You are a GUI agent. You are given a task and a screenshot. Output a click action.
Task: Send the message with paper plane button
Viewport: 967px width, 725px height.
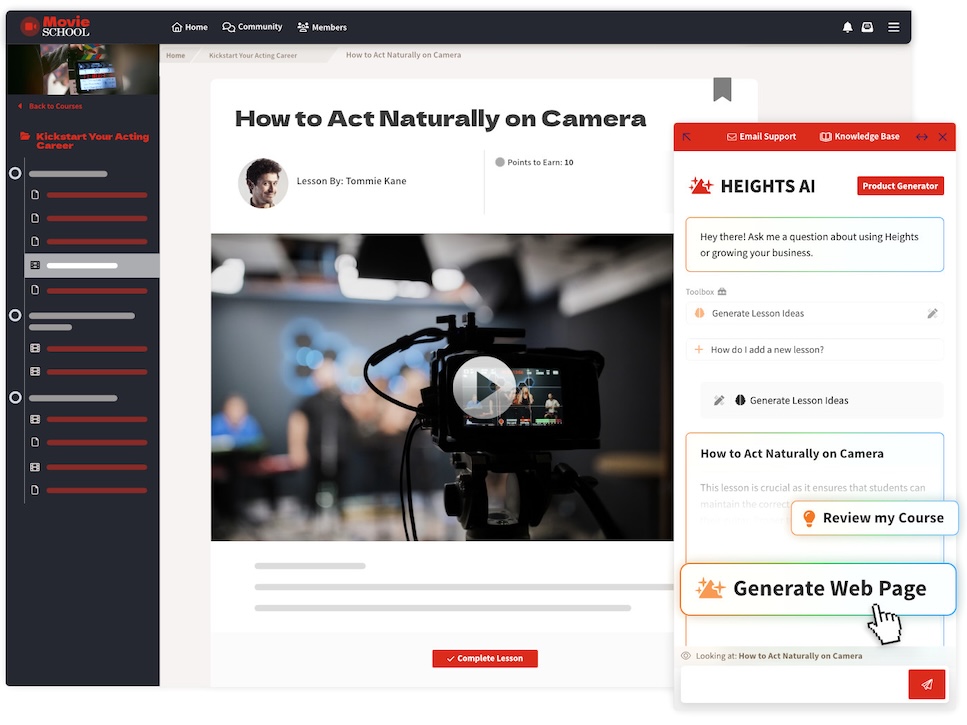point(926,684)
